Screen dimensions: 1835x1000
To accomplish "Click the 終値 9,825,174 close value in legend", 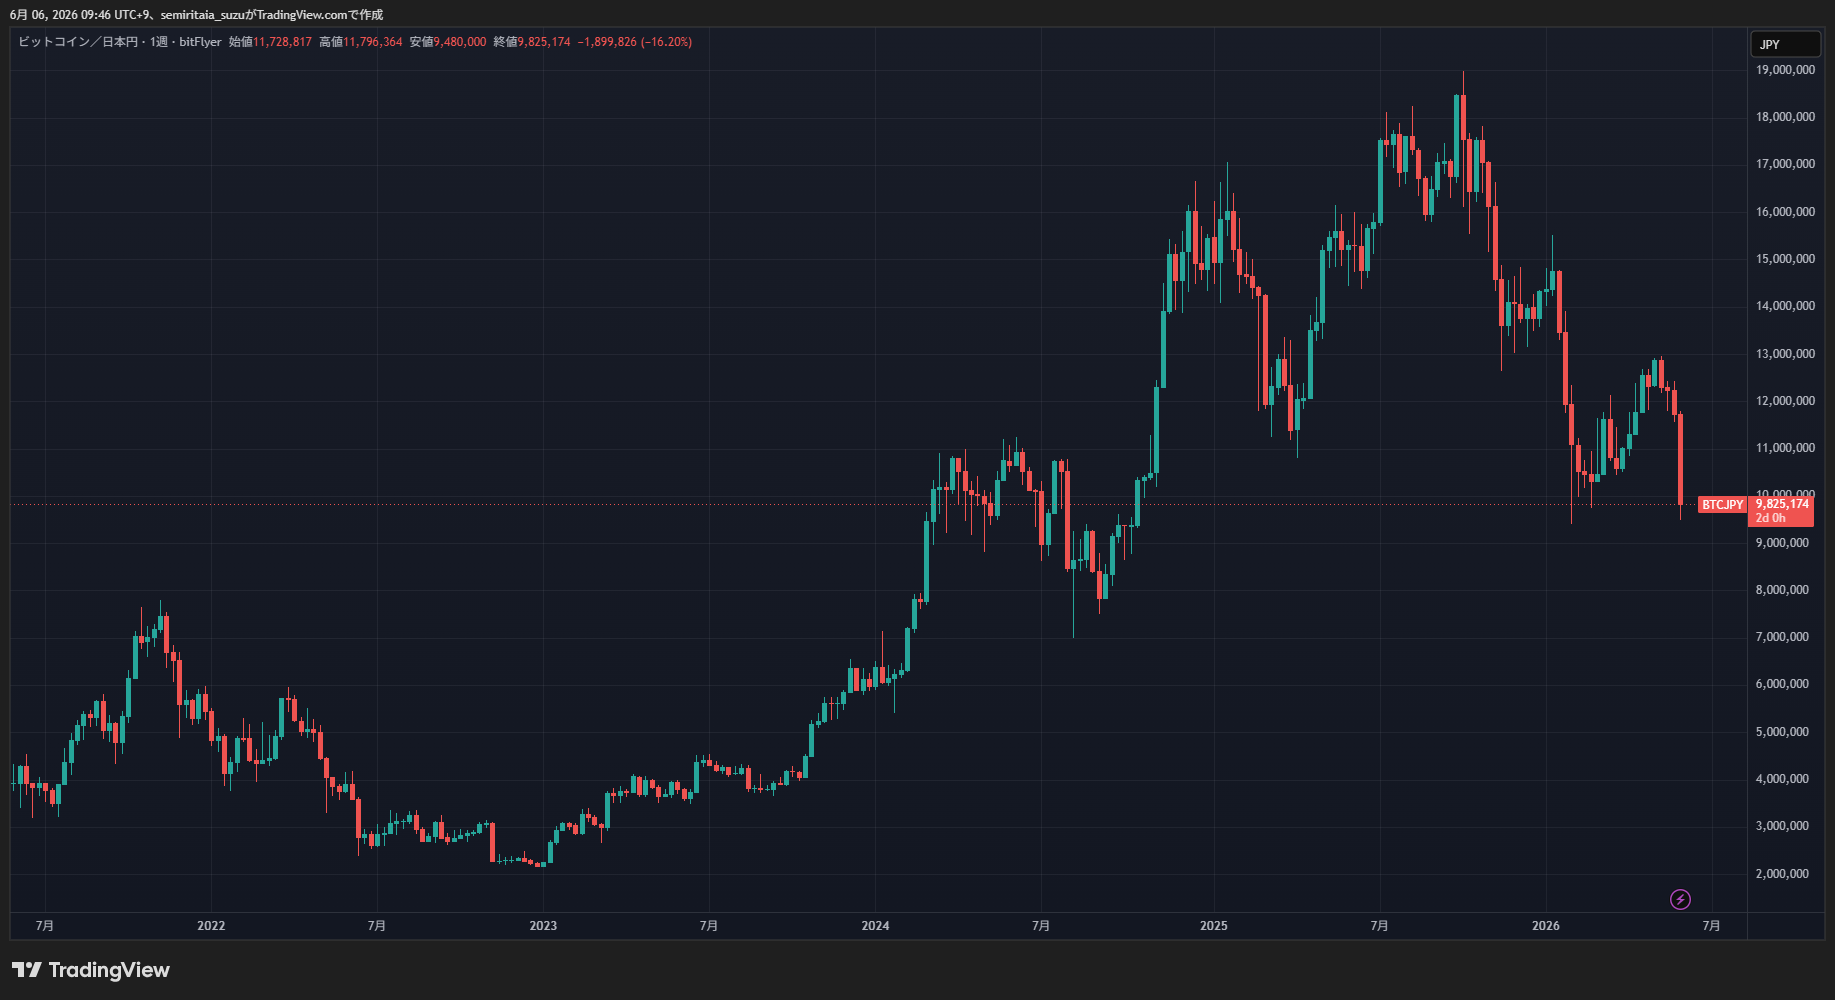I will [531, 42].
